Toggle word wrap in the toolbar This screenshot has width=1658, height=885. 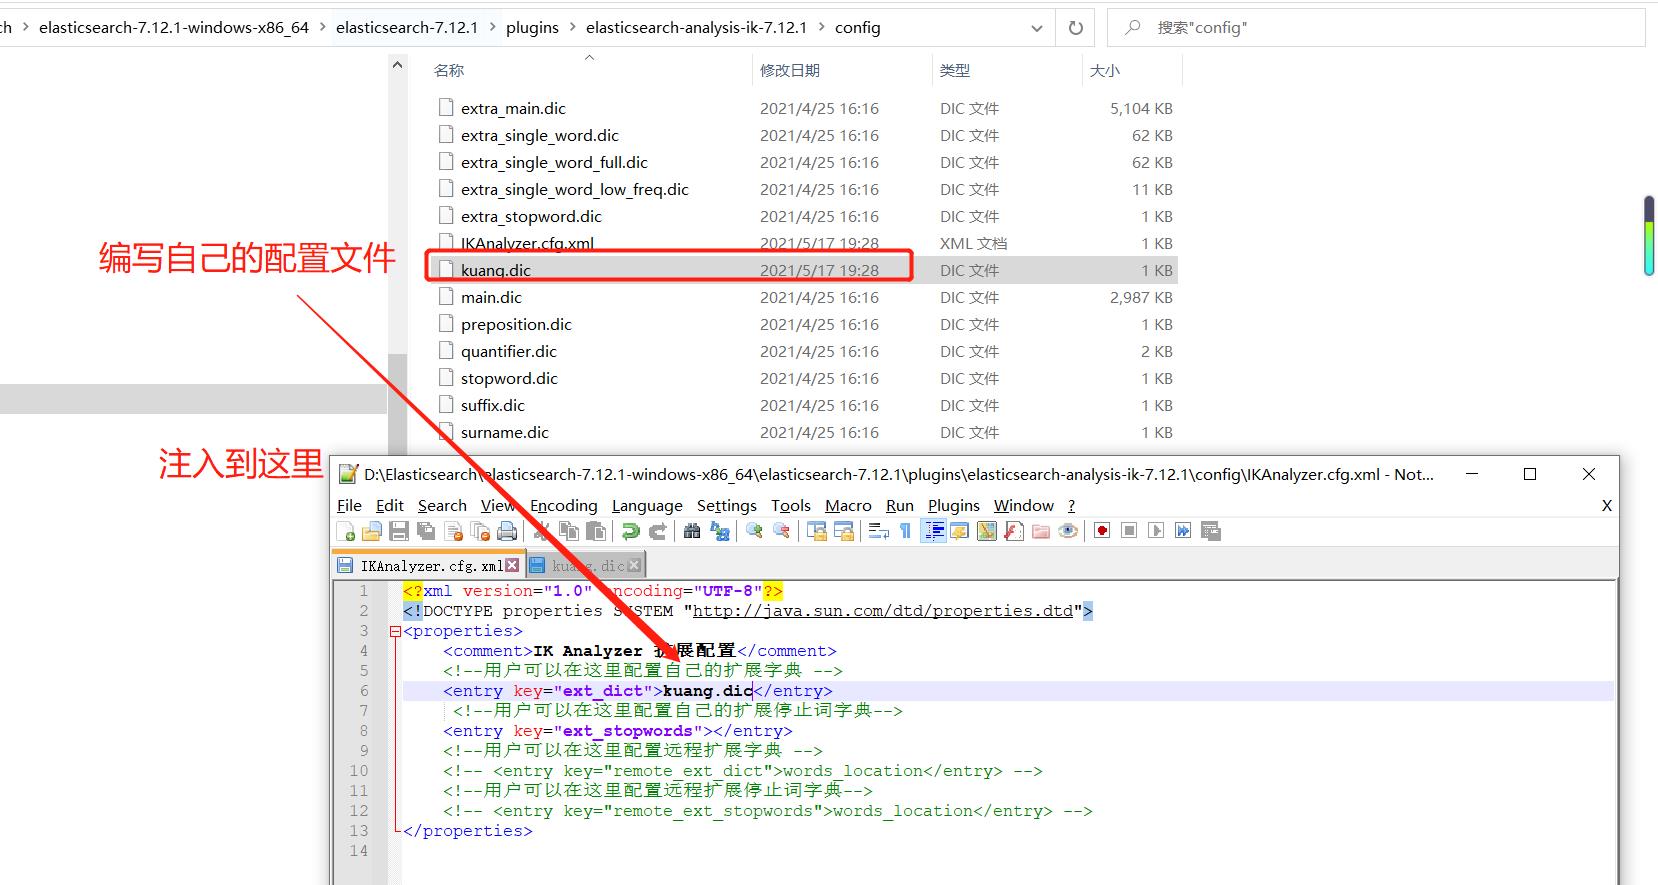(879, 531)
